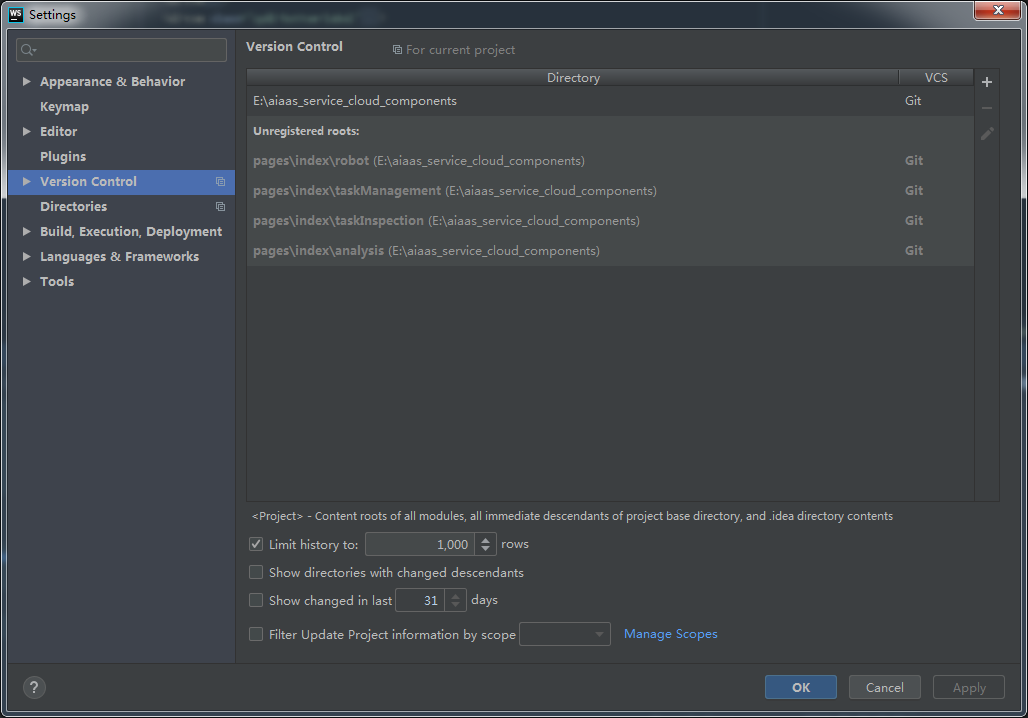This screenshot has width=1028, height=718.
Task: Select Keymap in the settings tree
Action: (64, 106)
